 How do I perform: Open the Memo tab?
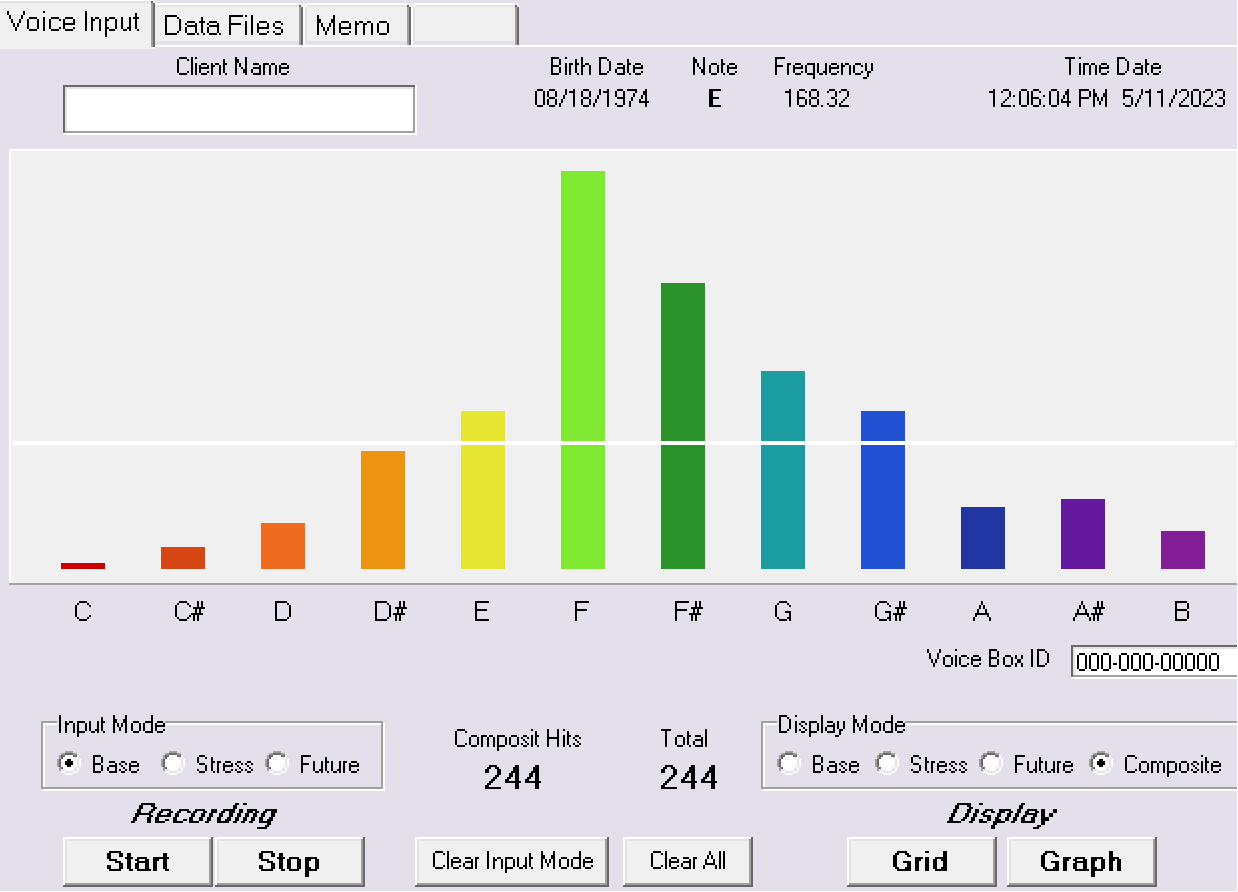pyautogui.click(x=355, y=24)
